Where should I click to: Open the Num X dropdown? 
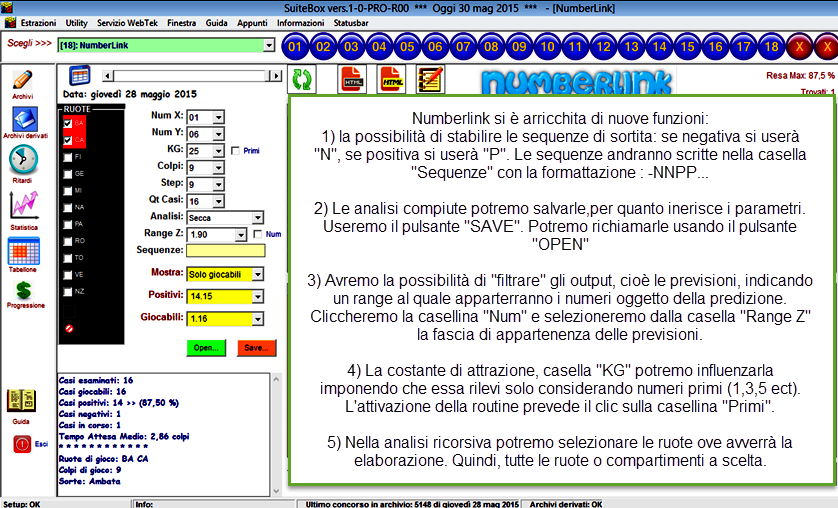point(219,117)
